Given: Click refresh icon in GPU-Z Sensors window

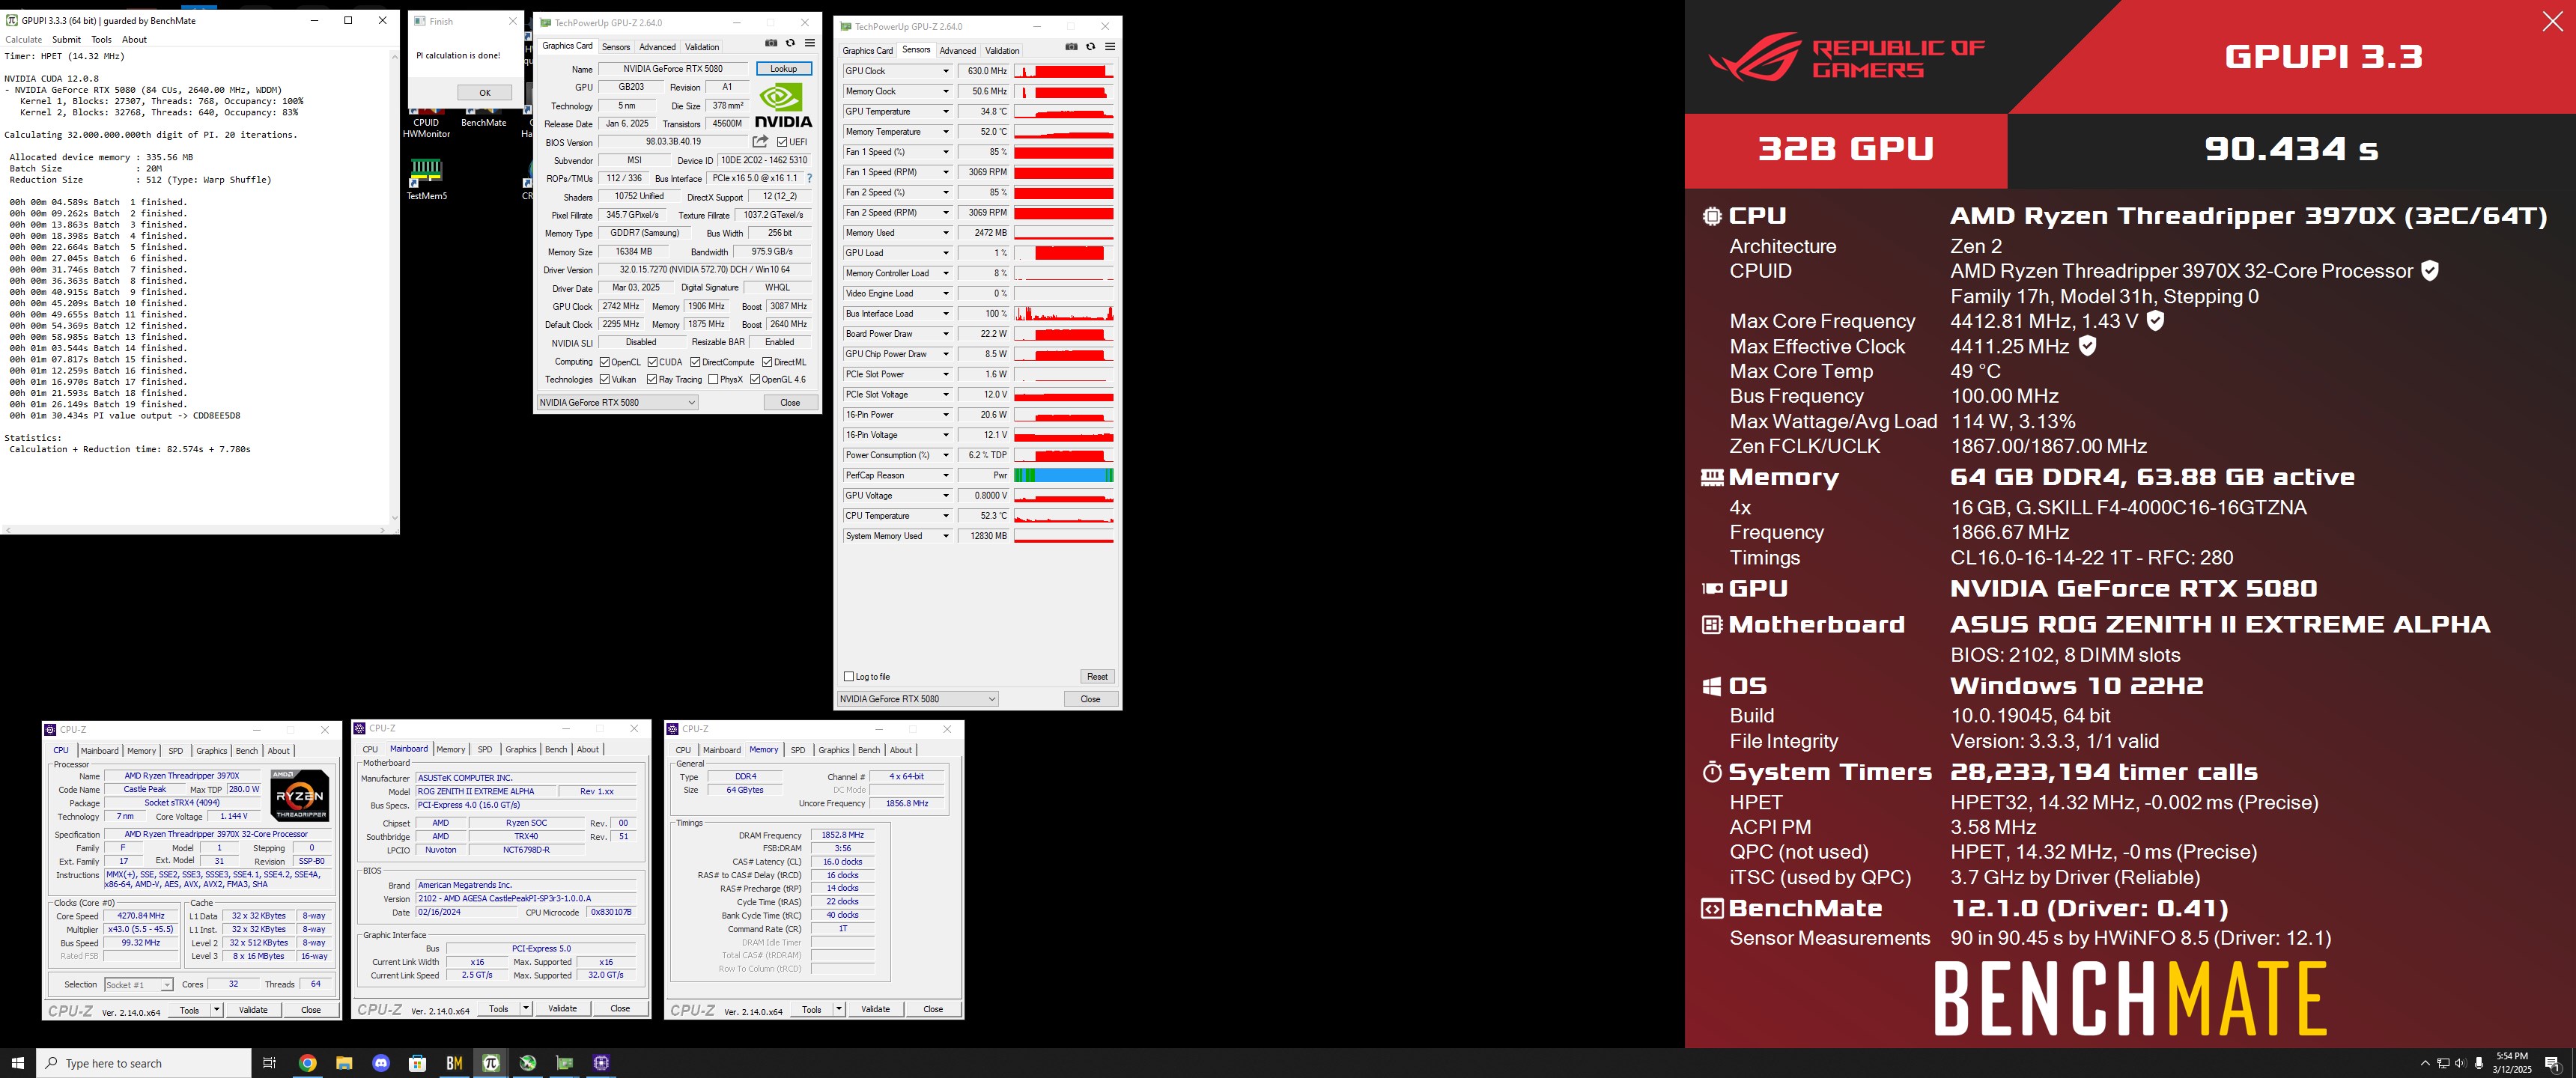Looking at the screenshot, I should coord(1091,47).
